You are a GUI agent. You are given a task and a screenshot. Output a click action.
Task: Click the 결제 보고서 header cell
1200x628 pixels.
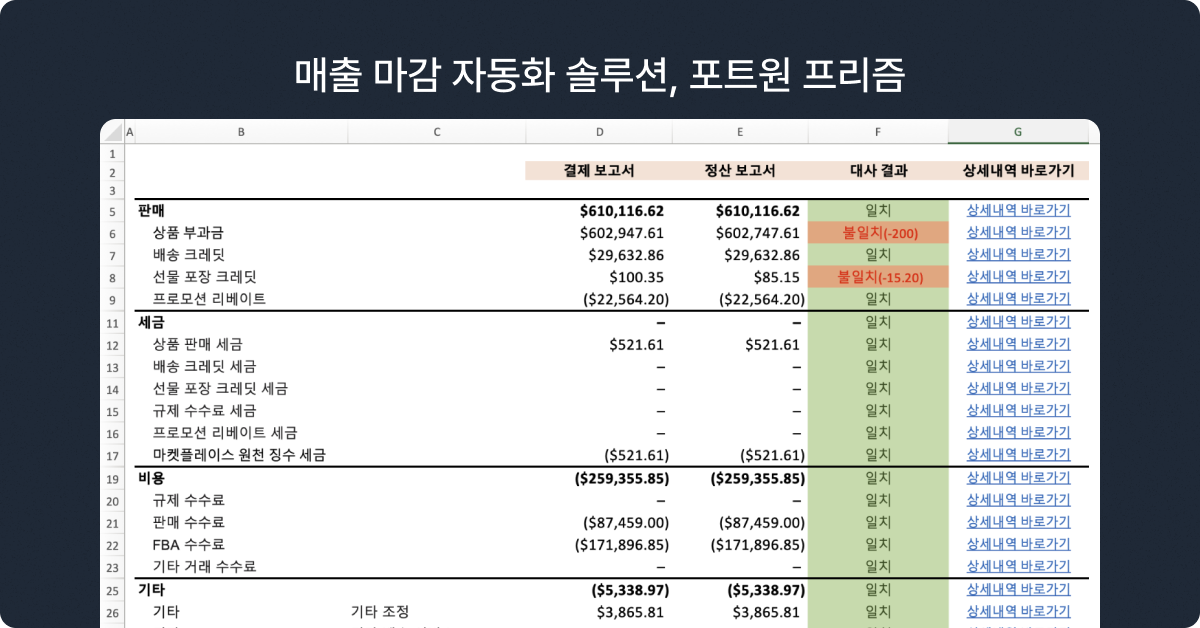tap(599, 171)
